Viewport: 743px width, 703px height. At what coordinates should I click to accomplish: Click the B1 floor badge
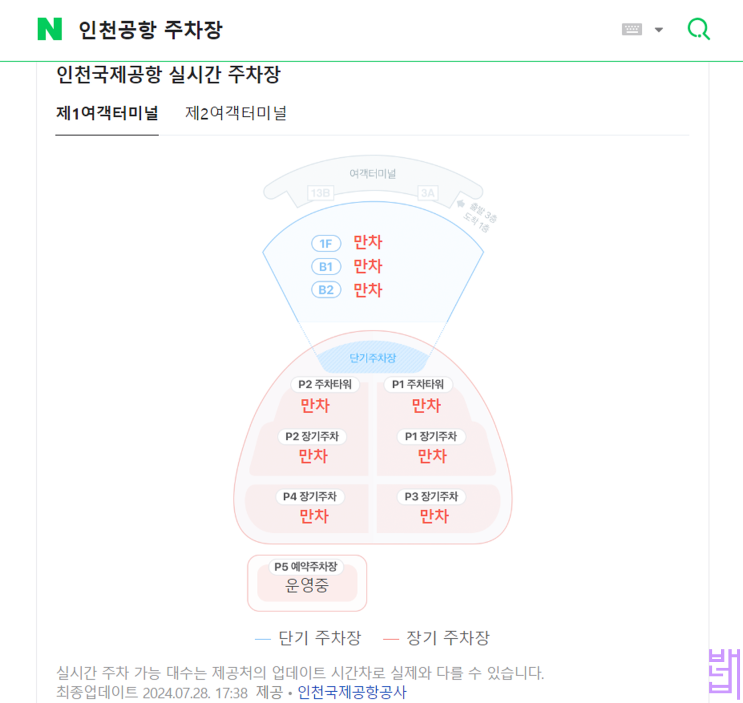tap(326, 267)
